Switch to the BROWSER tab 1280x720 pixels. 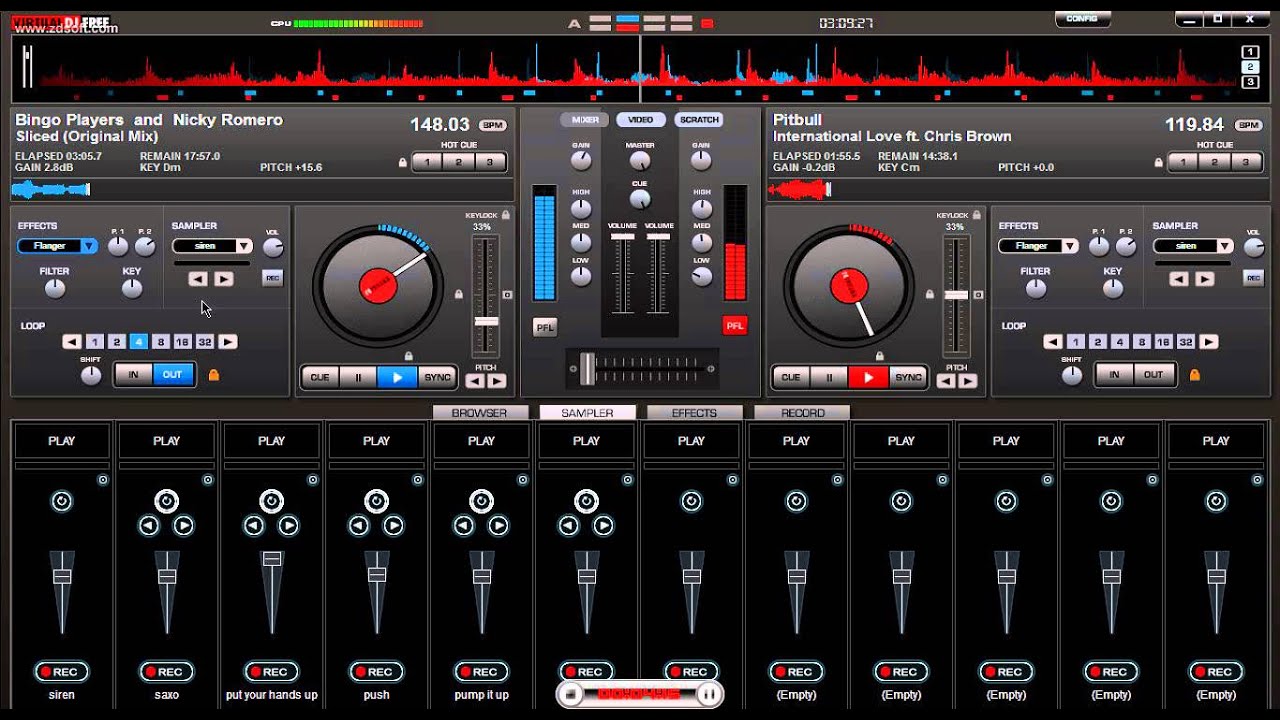(x=479, y=412)
